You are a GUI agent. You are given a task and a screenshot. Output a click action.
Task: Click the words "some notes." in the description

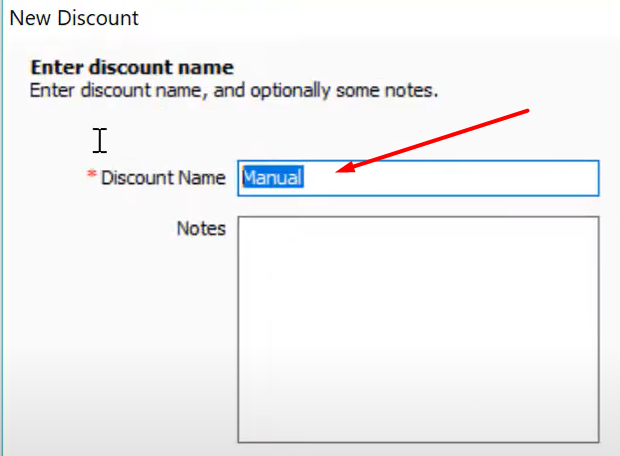click(387, 91)
